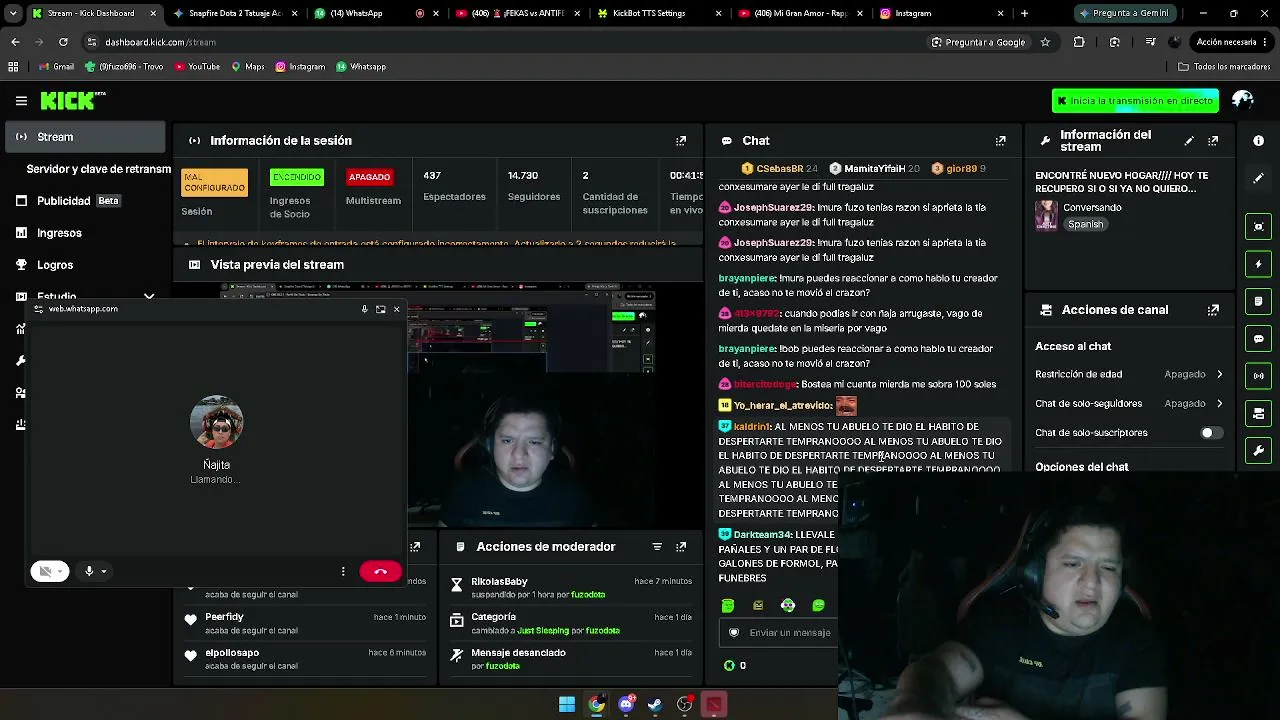
Task: Toggle the wrench widget in sidebar
Action: point(1259,451)
